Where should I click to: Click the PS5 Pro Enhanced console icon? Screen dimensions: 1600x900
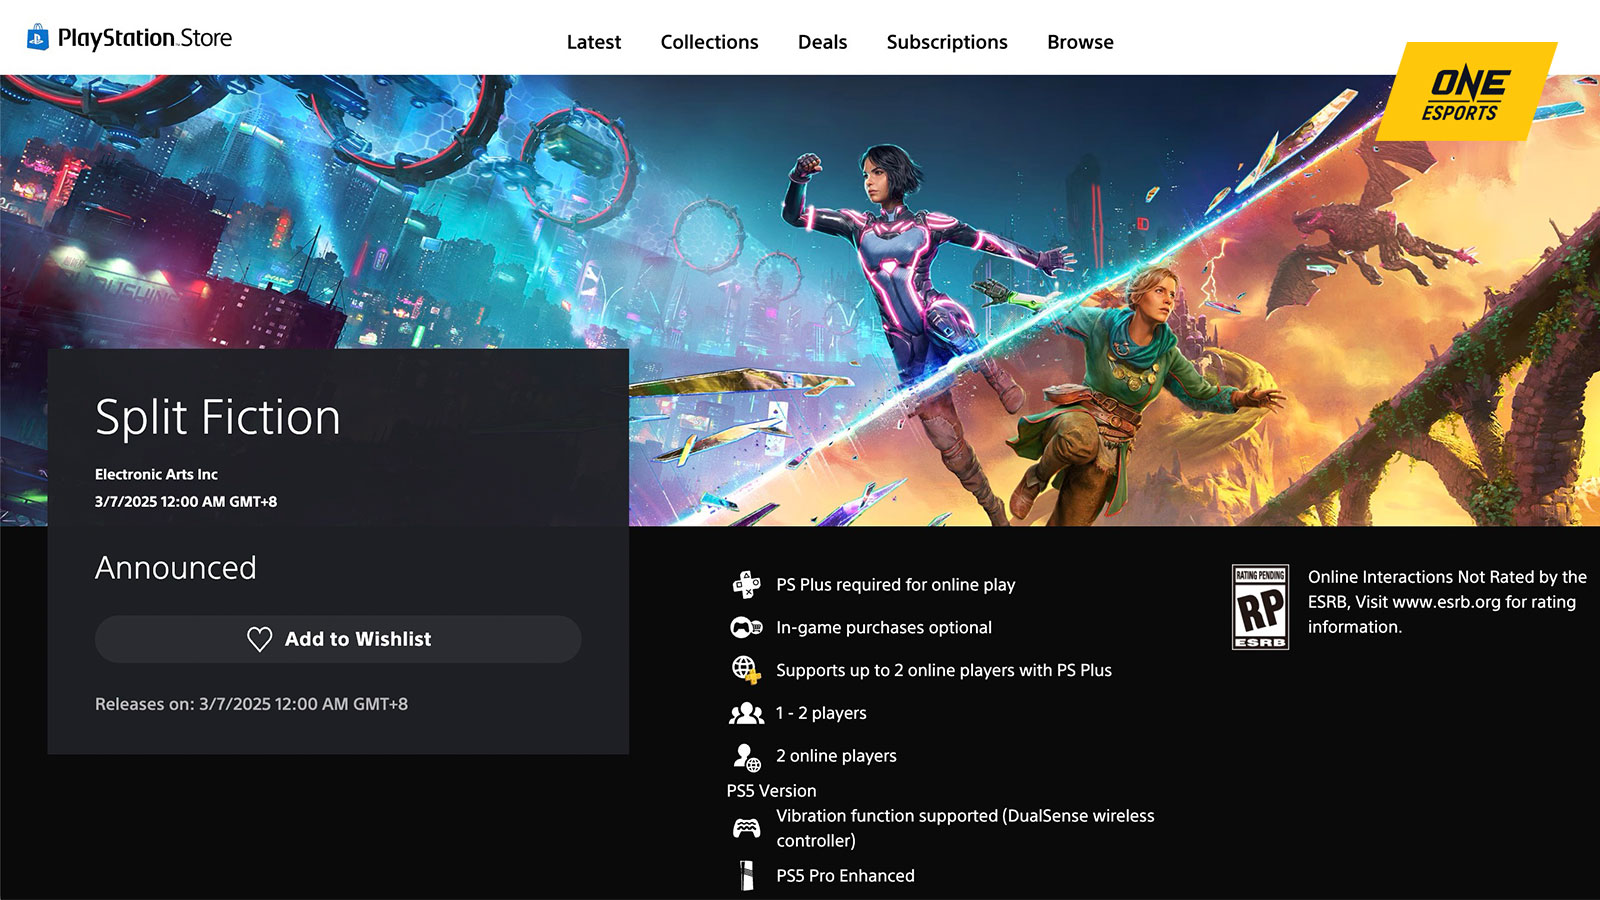(x=746, y=875)
